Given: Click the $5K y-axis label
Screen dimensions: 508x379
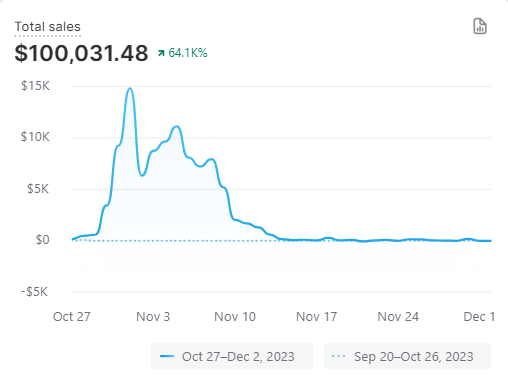Looking at the screenshot, I should (38, 189).
